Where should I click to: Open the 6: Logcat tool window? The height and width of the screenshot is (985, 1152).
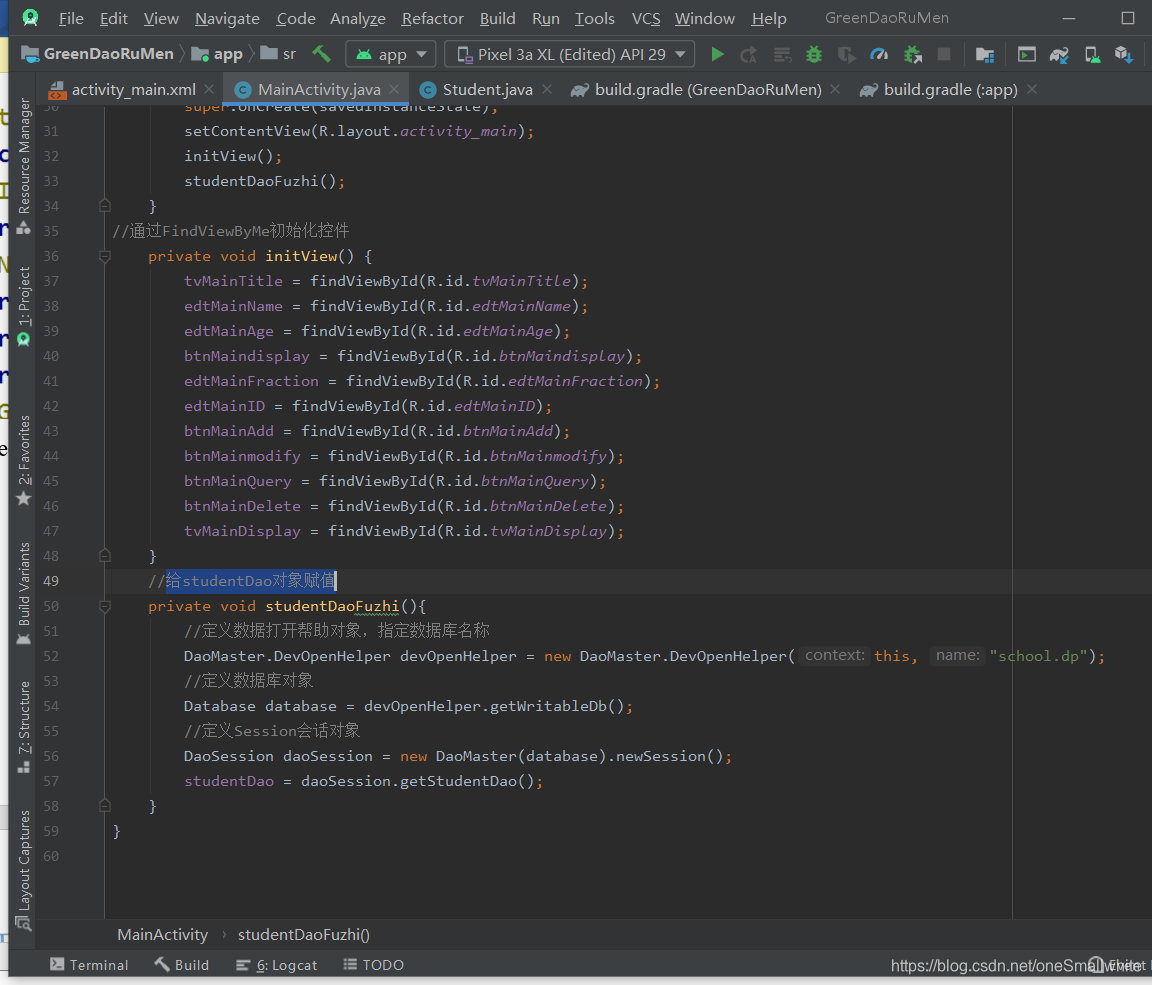pos(276,964)
